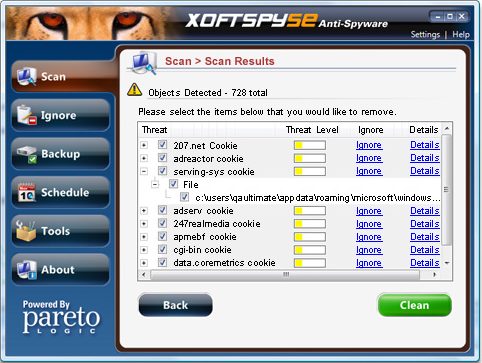The width and height of the screenshot is (482, 363).
Task: Open the Tools toolbox icon
Action: click(26, 231)
